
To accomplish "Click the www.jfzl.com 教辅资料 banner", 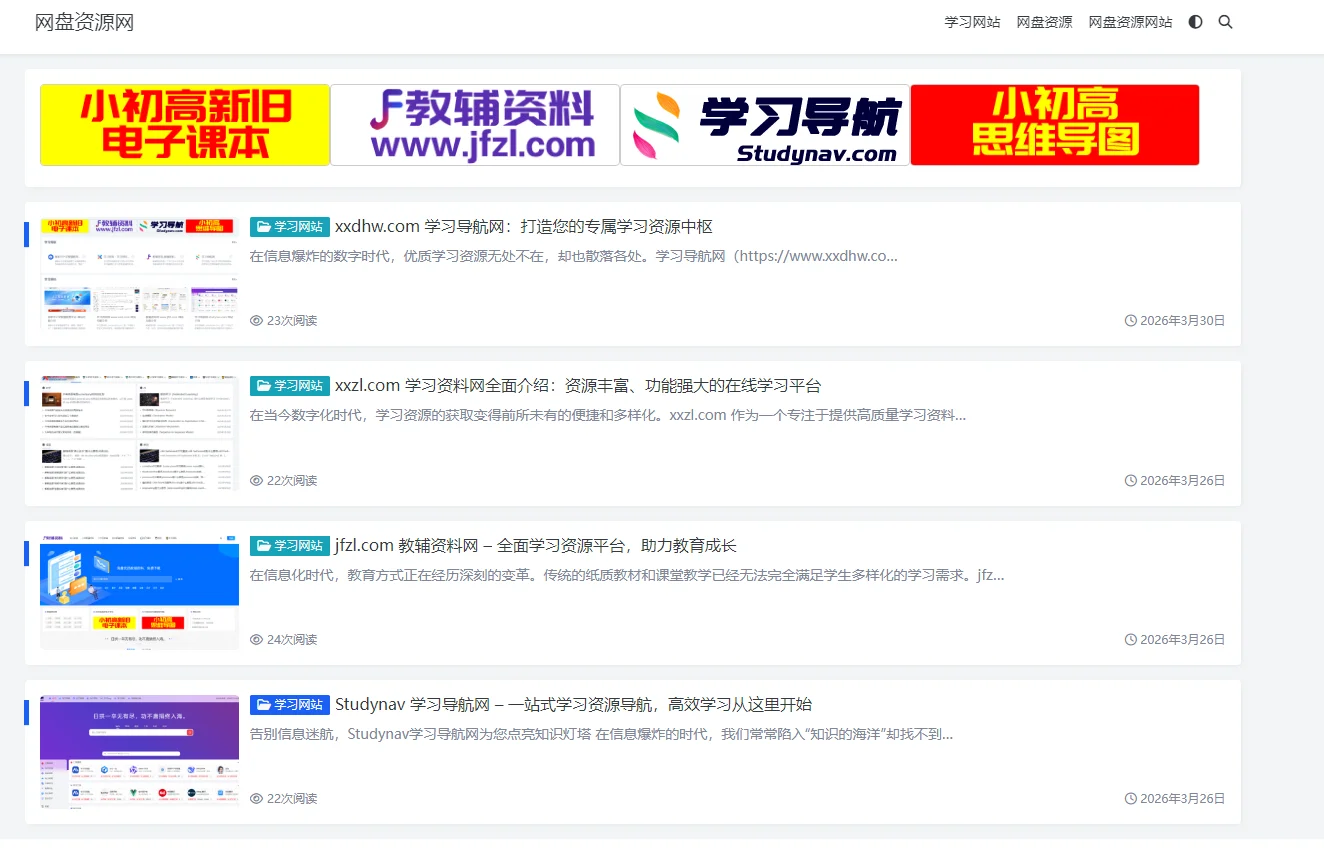I will [x=474, y=125].
